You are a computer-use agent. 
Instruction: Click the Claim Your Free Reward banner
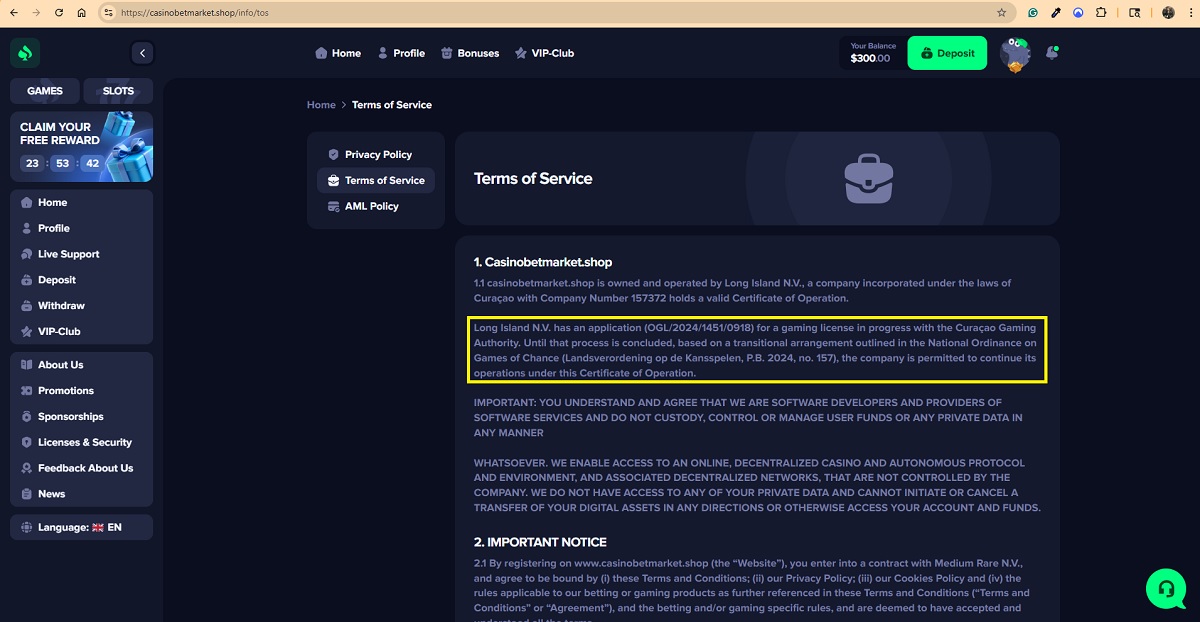pyautogui.click(x=81, y=146)
